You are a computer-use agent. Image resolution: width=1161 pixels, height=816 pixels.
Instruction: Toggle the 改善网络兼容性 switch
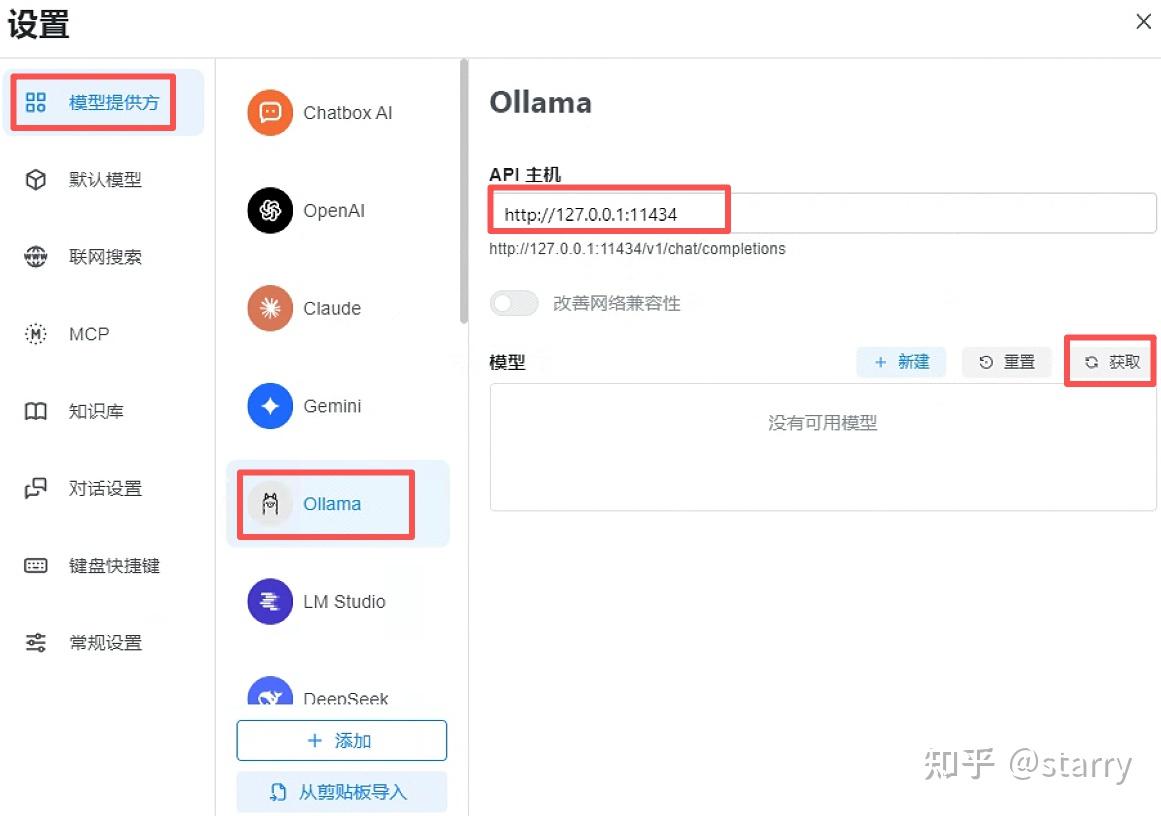515,303
